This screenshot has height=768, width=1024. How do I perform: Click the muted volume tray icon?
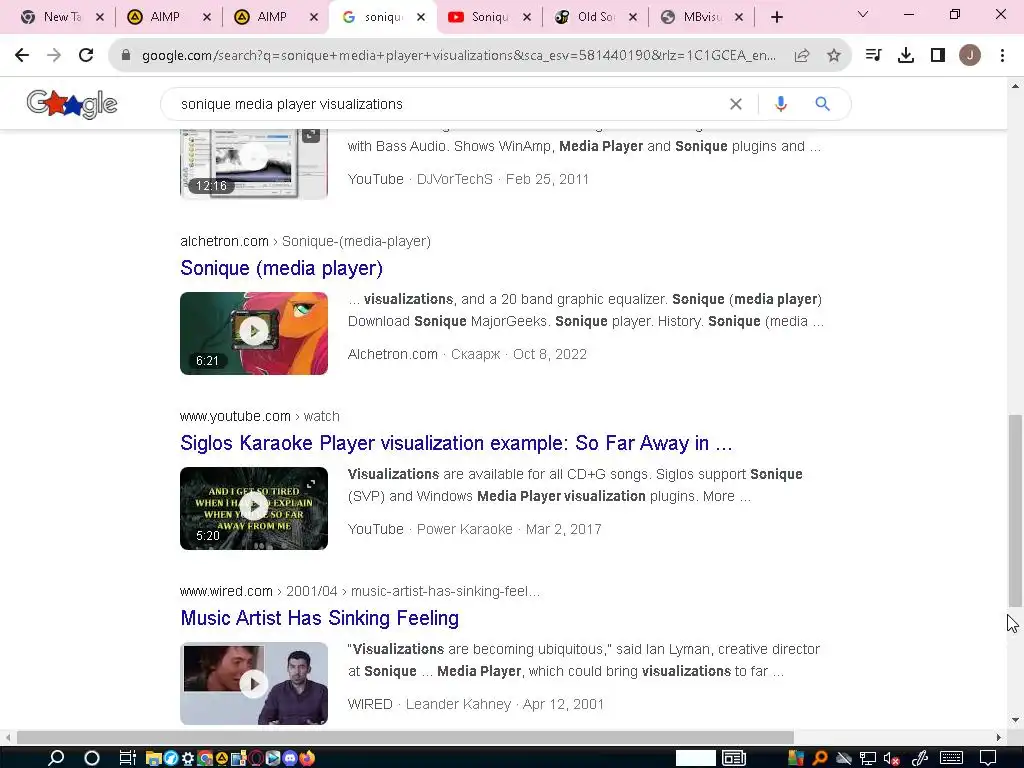pos(891,758)
